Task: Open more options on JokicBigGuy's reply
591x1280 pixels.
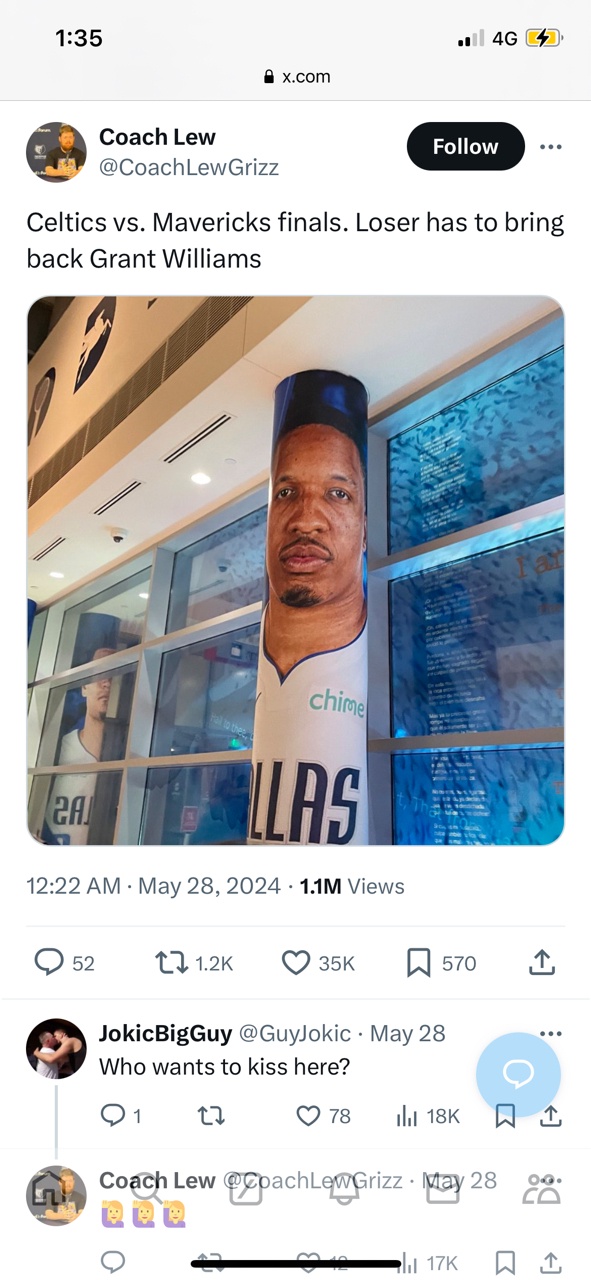Action: click(x=550, y=1033)
